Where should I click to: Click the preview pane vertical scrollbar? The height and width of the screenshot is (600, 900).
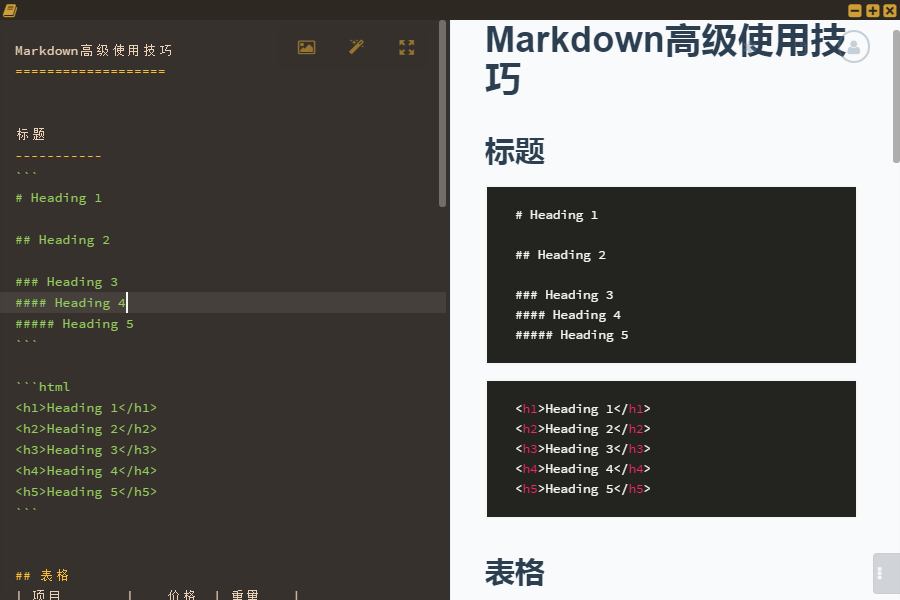pyautogui.click(x=896, y=96)
